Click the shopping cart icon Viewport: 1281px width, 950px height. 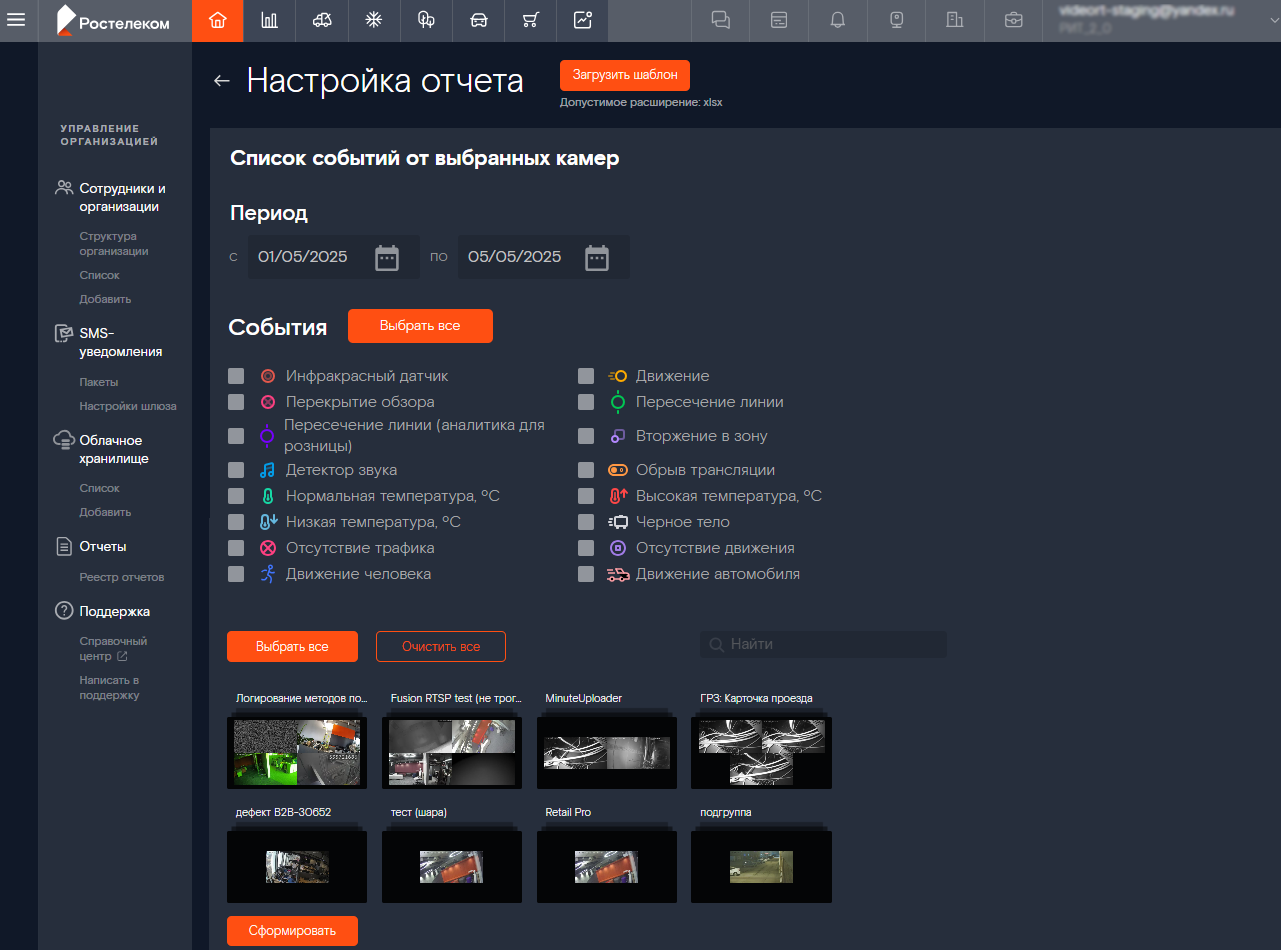(x=531, y=20)
